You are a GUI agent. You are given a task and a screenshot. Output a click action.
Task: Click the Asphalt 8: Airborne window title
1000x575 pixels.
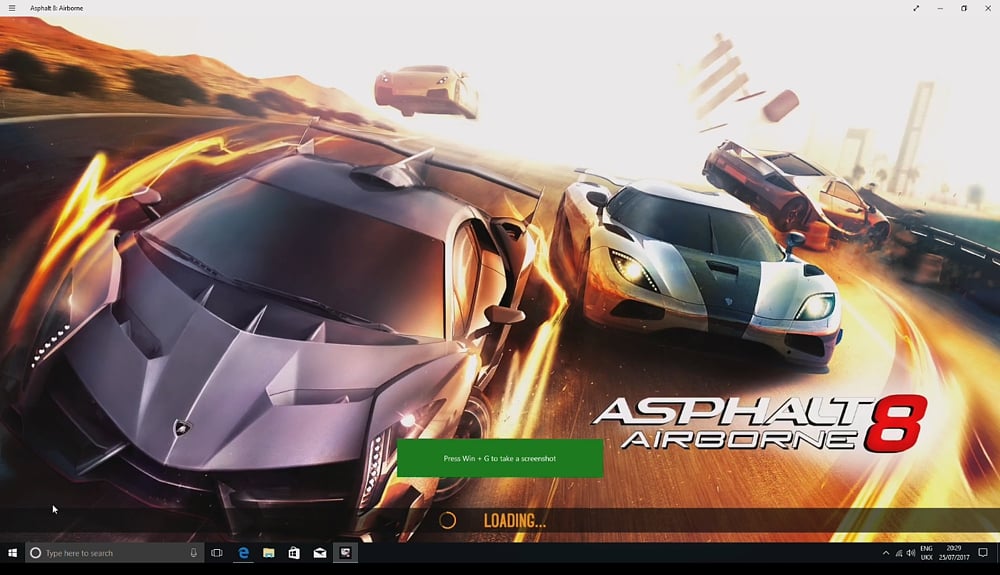[x=57, y=8]
